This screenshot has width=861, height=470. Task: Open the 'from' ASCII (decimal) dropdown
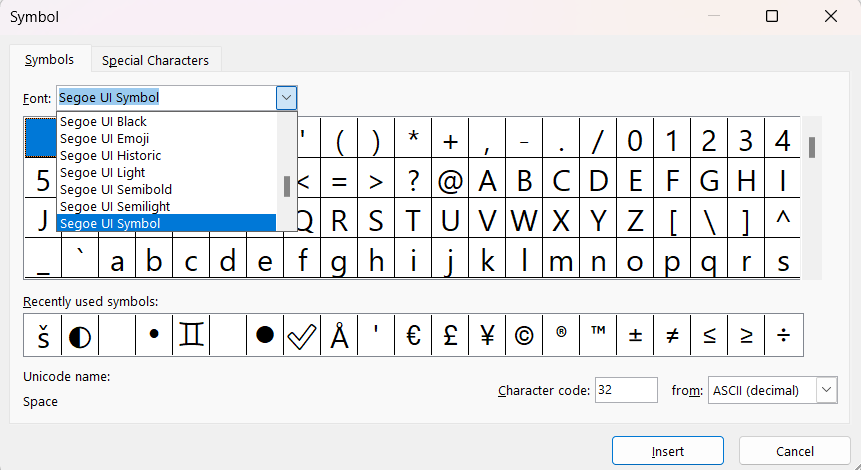tap(826, 390)
